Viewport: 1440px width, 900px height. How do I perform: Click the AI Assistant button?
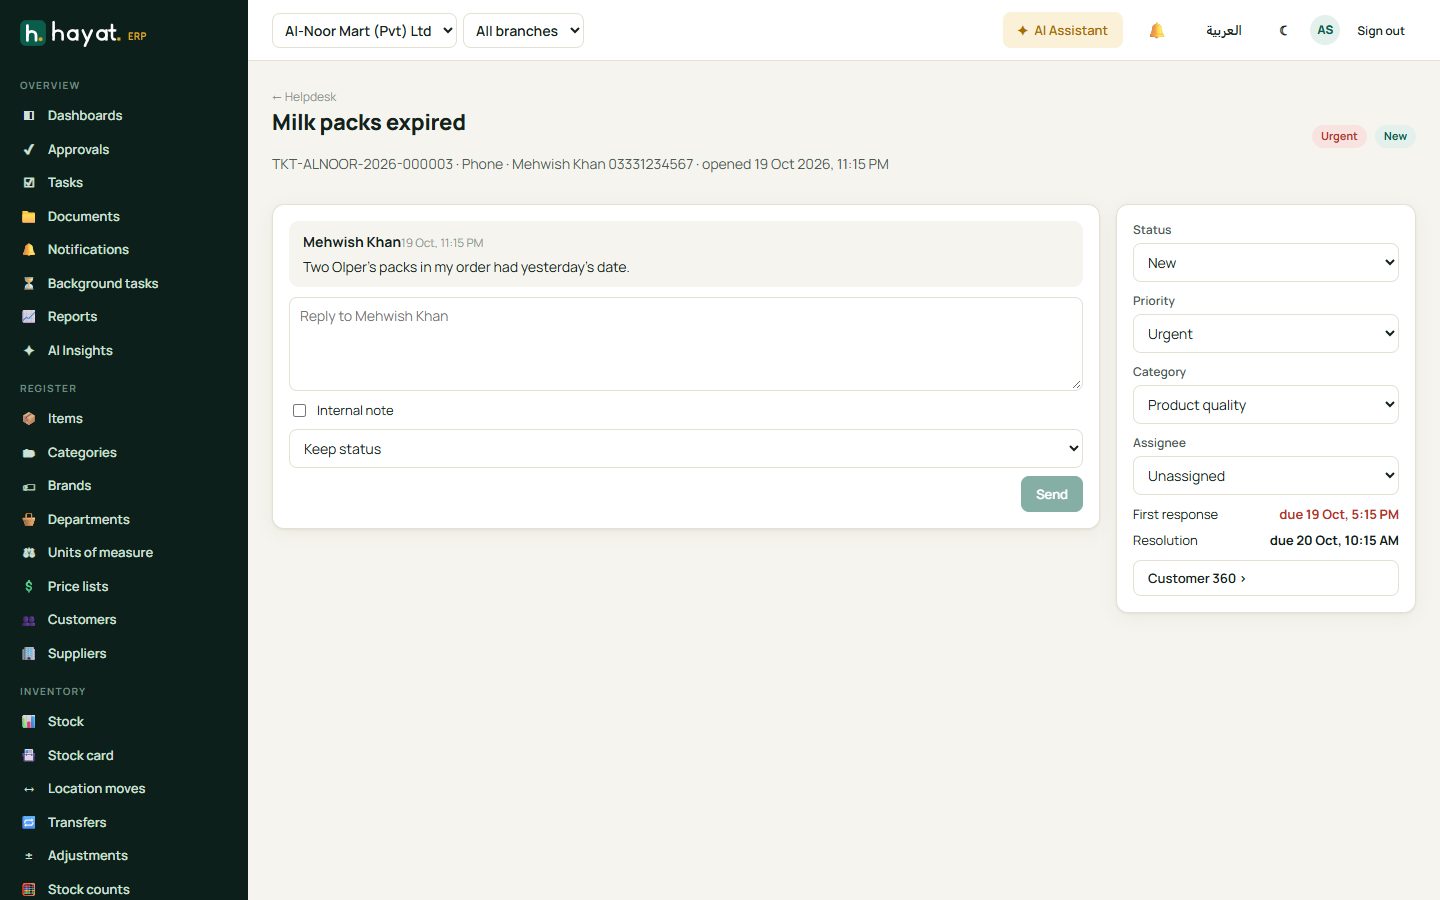tap(1063, 31)
